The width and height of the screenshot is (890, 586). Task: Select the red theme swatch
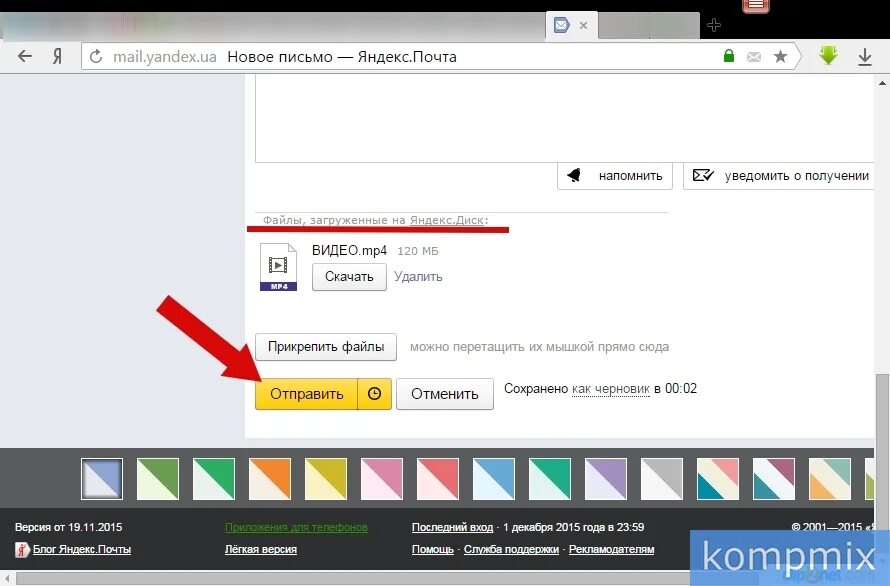(438, 479)
